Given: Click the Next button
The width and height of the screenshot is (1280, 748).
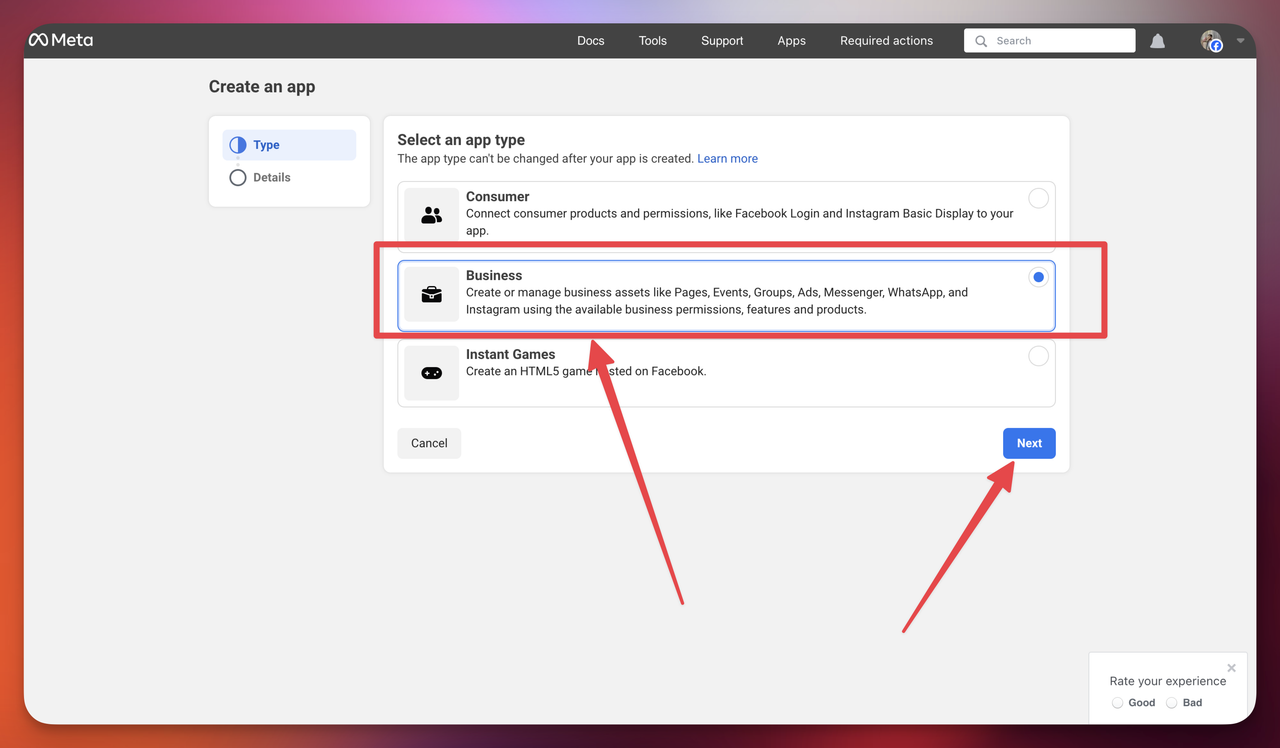Looking at the screenshot, I should tap(1029, 443).
